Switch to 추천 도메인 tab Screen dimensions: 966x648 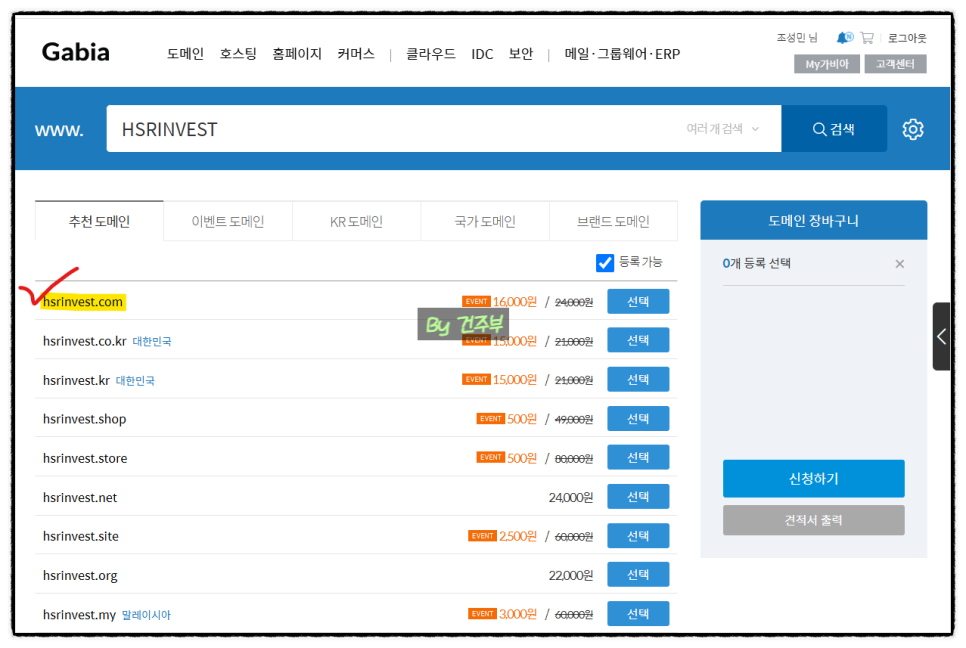click(x=99, y=221)
